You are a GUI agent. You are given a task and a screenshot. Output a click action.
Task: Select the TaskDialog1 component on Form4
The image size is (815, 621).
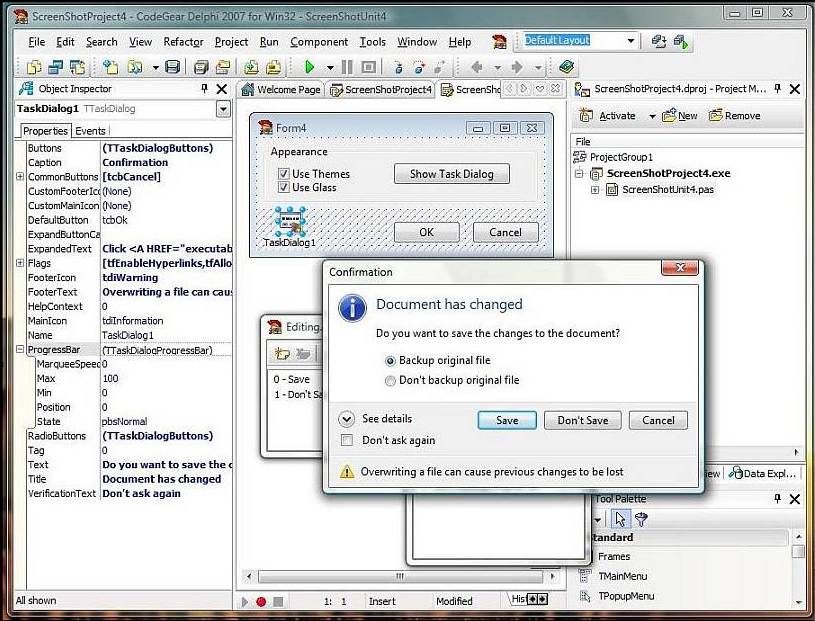[290, 222]
